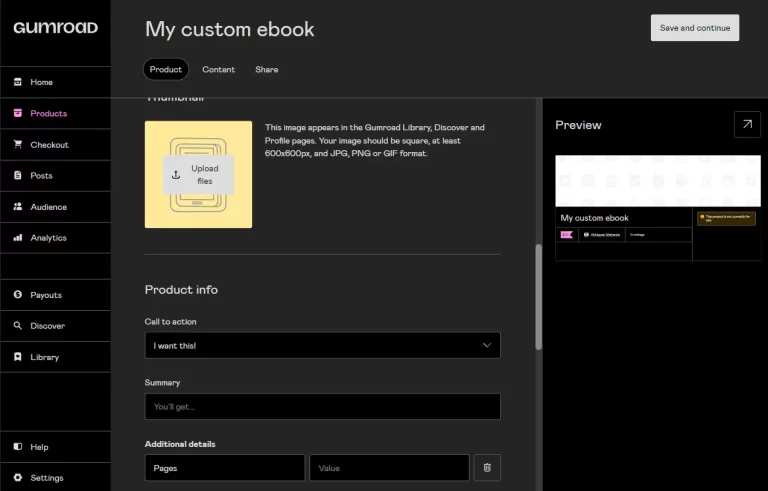Open the preview in a new window with the arrow icon
768x491 pixels.
point(747,124)
